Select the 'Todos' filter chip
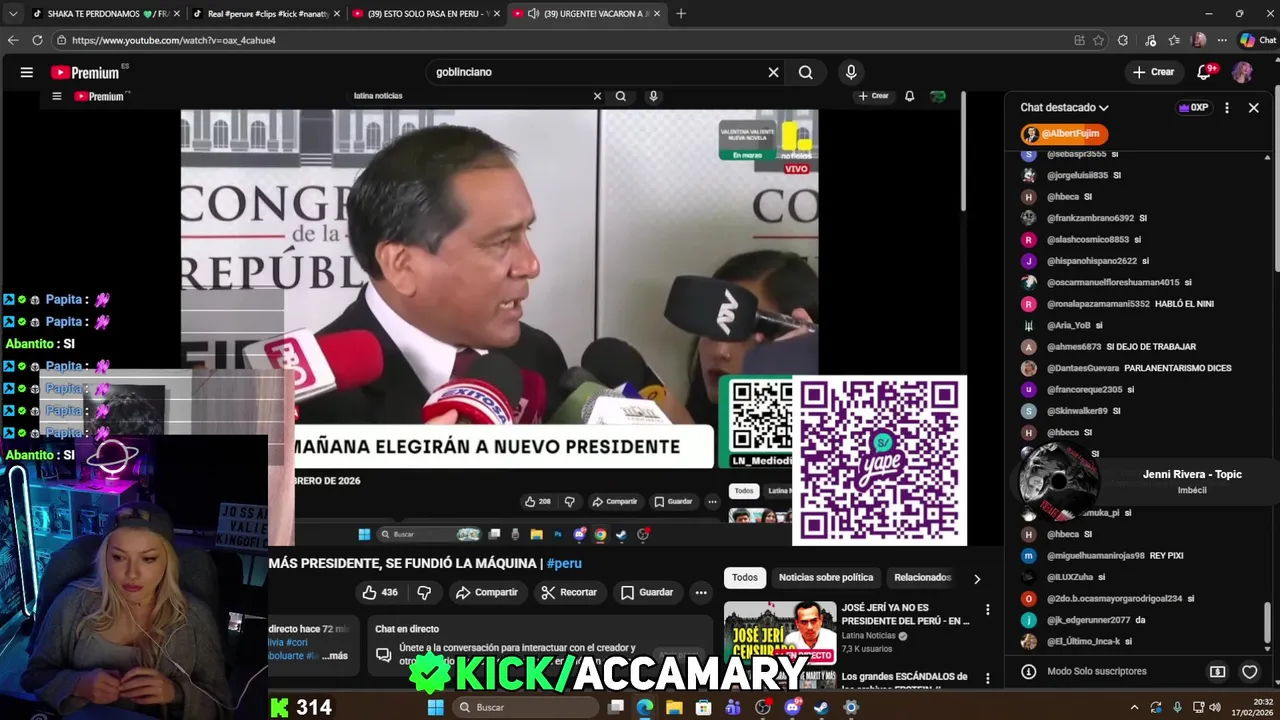1280x720 pixels. click(x=745, y=577)
